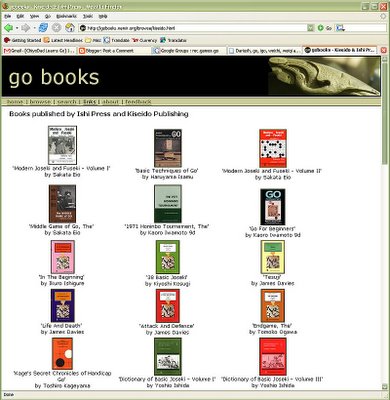The width and height of the screenshot is (390, 400).
Task: Open 'Go For Beginners' book link
Action: [x=272, y=229]
